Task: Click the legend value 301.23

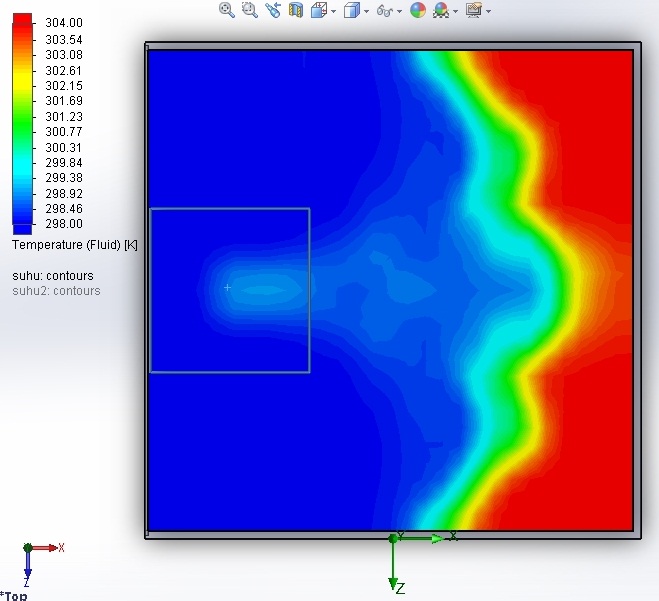Action: (x=64, y=116)
